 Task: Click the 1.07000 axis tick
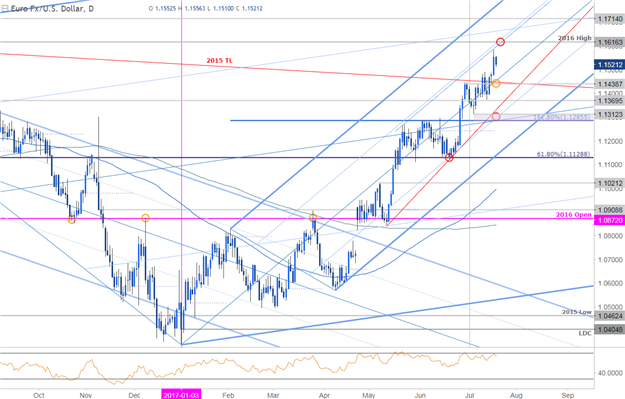609,259
